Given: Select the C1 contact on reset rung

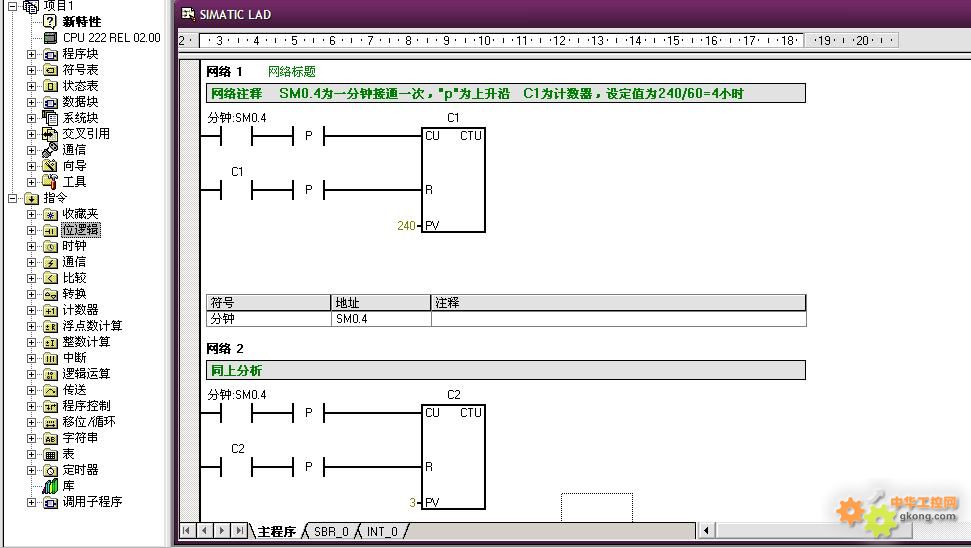Looking at the screenshot, I should pyautogui.click(x=237, y=189).
